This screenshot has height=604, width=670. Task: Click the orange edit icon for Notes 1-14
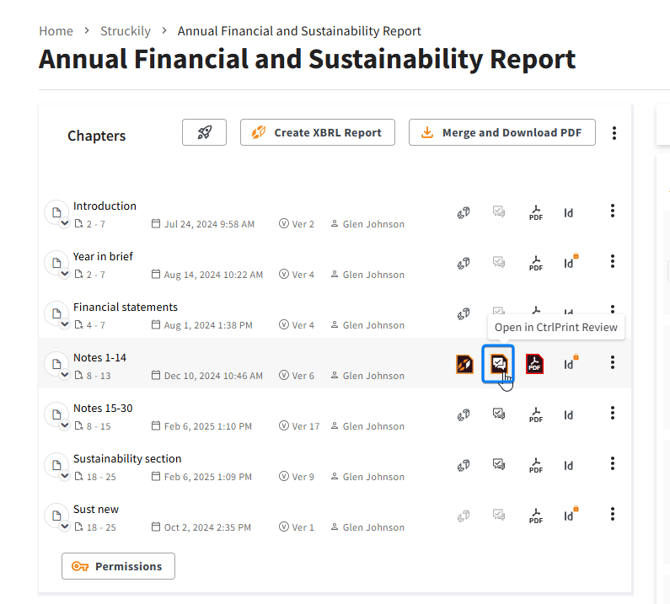tap(464, 364)
